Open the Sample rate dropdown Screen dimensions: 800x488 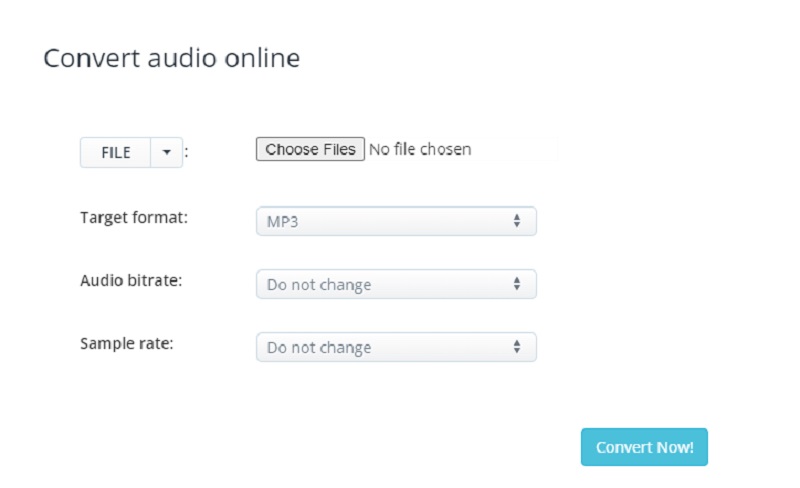[396, 347]
